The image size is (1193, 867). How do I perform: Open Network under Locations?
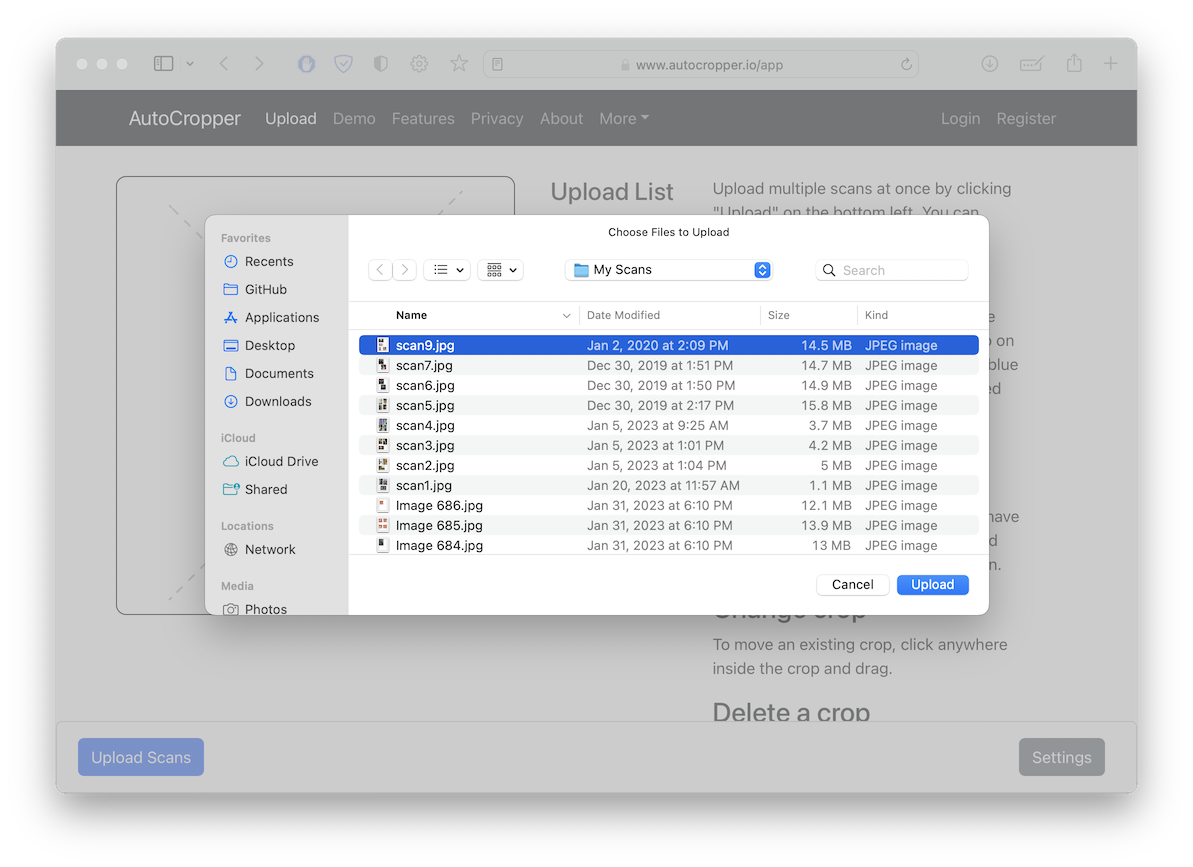[x=259, y=550]
